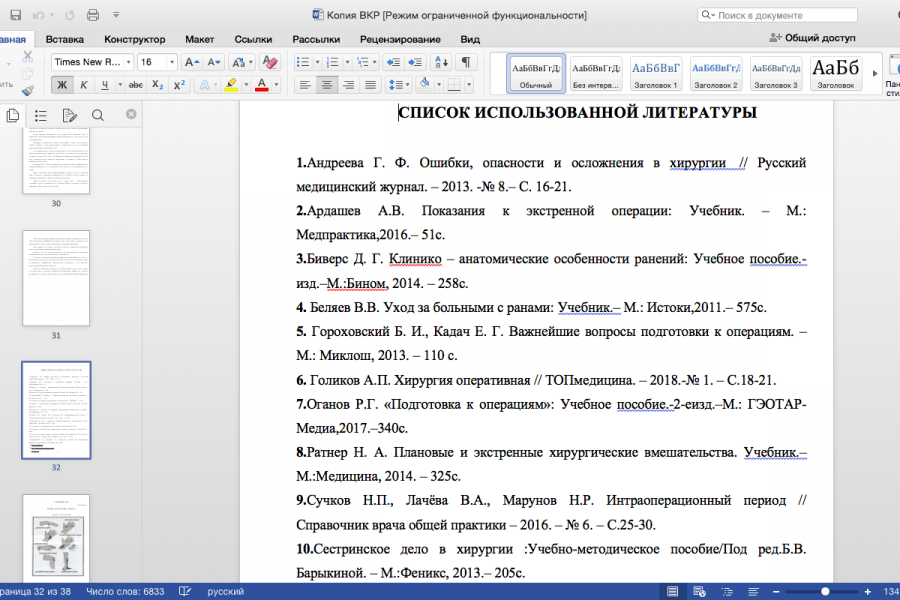Switch to the Вставка tab
This screenshot has width=900, height=600.
point(64,38)
